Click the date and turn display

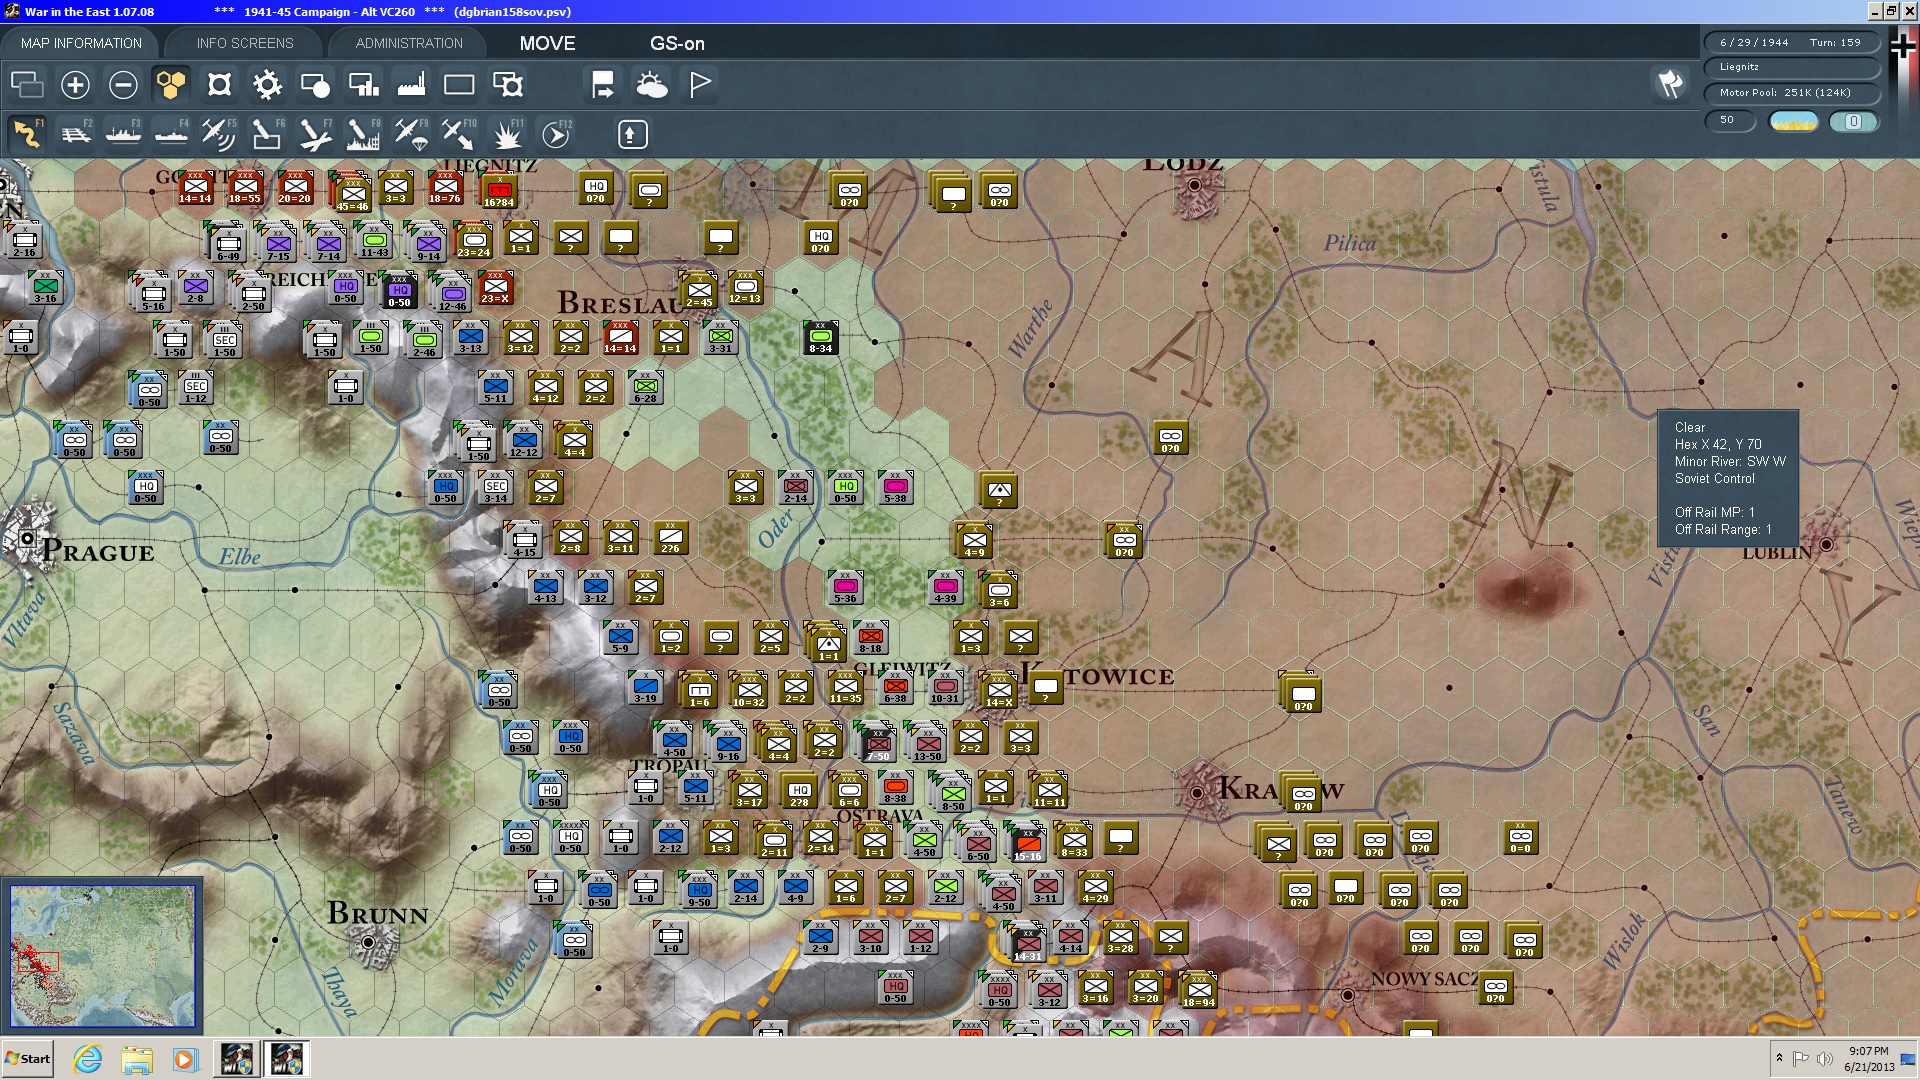pos(1791,42)
